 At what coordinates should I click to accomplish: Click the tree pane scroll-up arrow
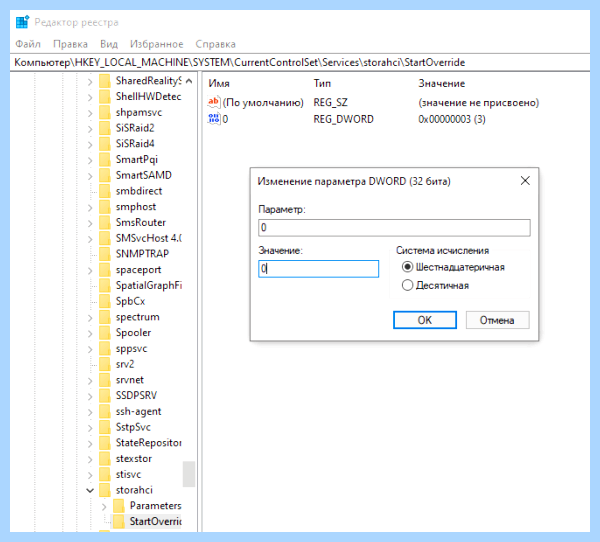pos(189,81)
